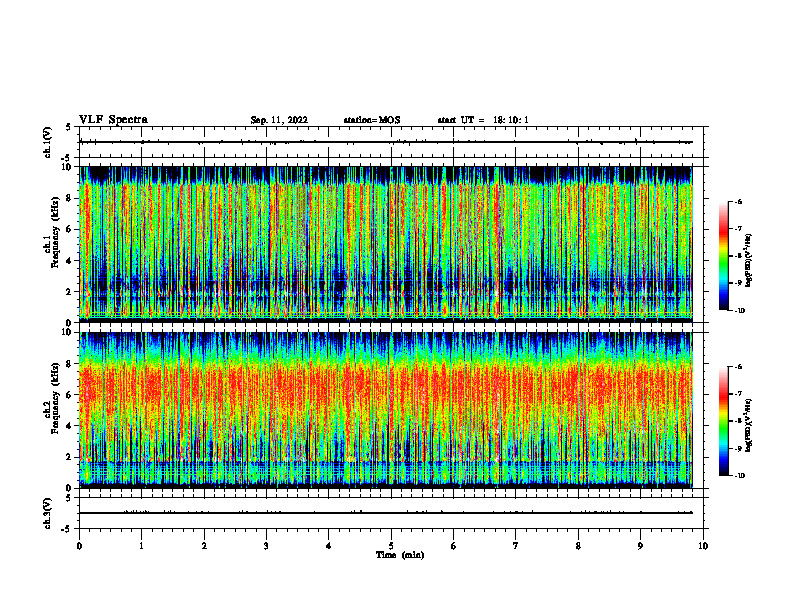Click the ch.1 color scale bar
792x612 pixels.
tap(724, 256)
